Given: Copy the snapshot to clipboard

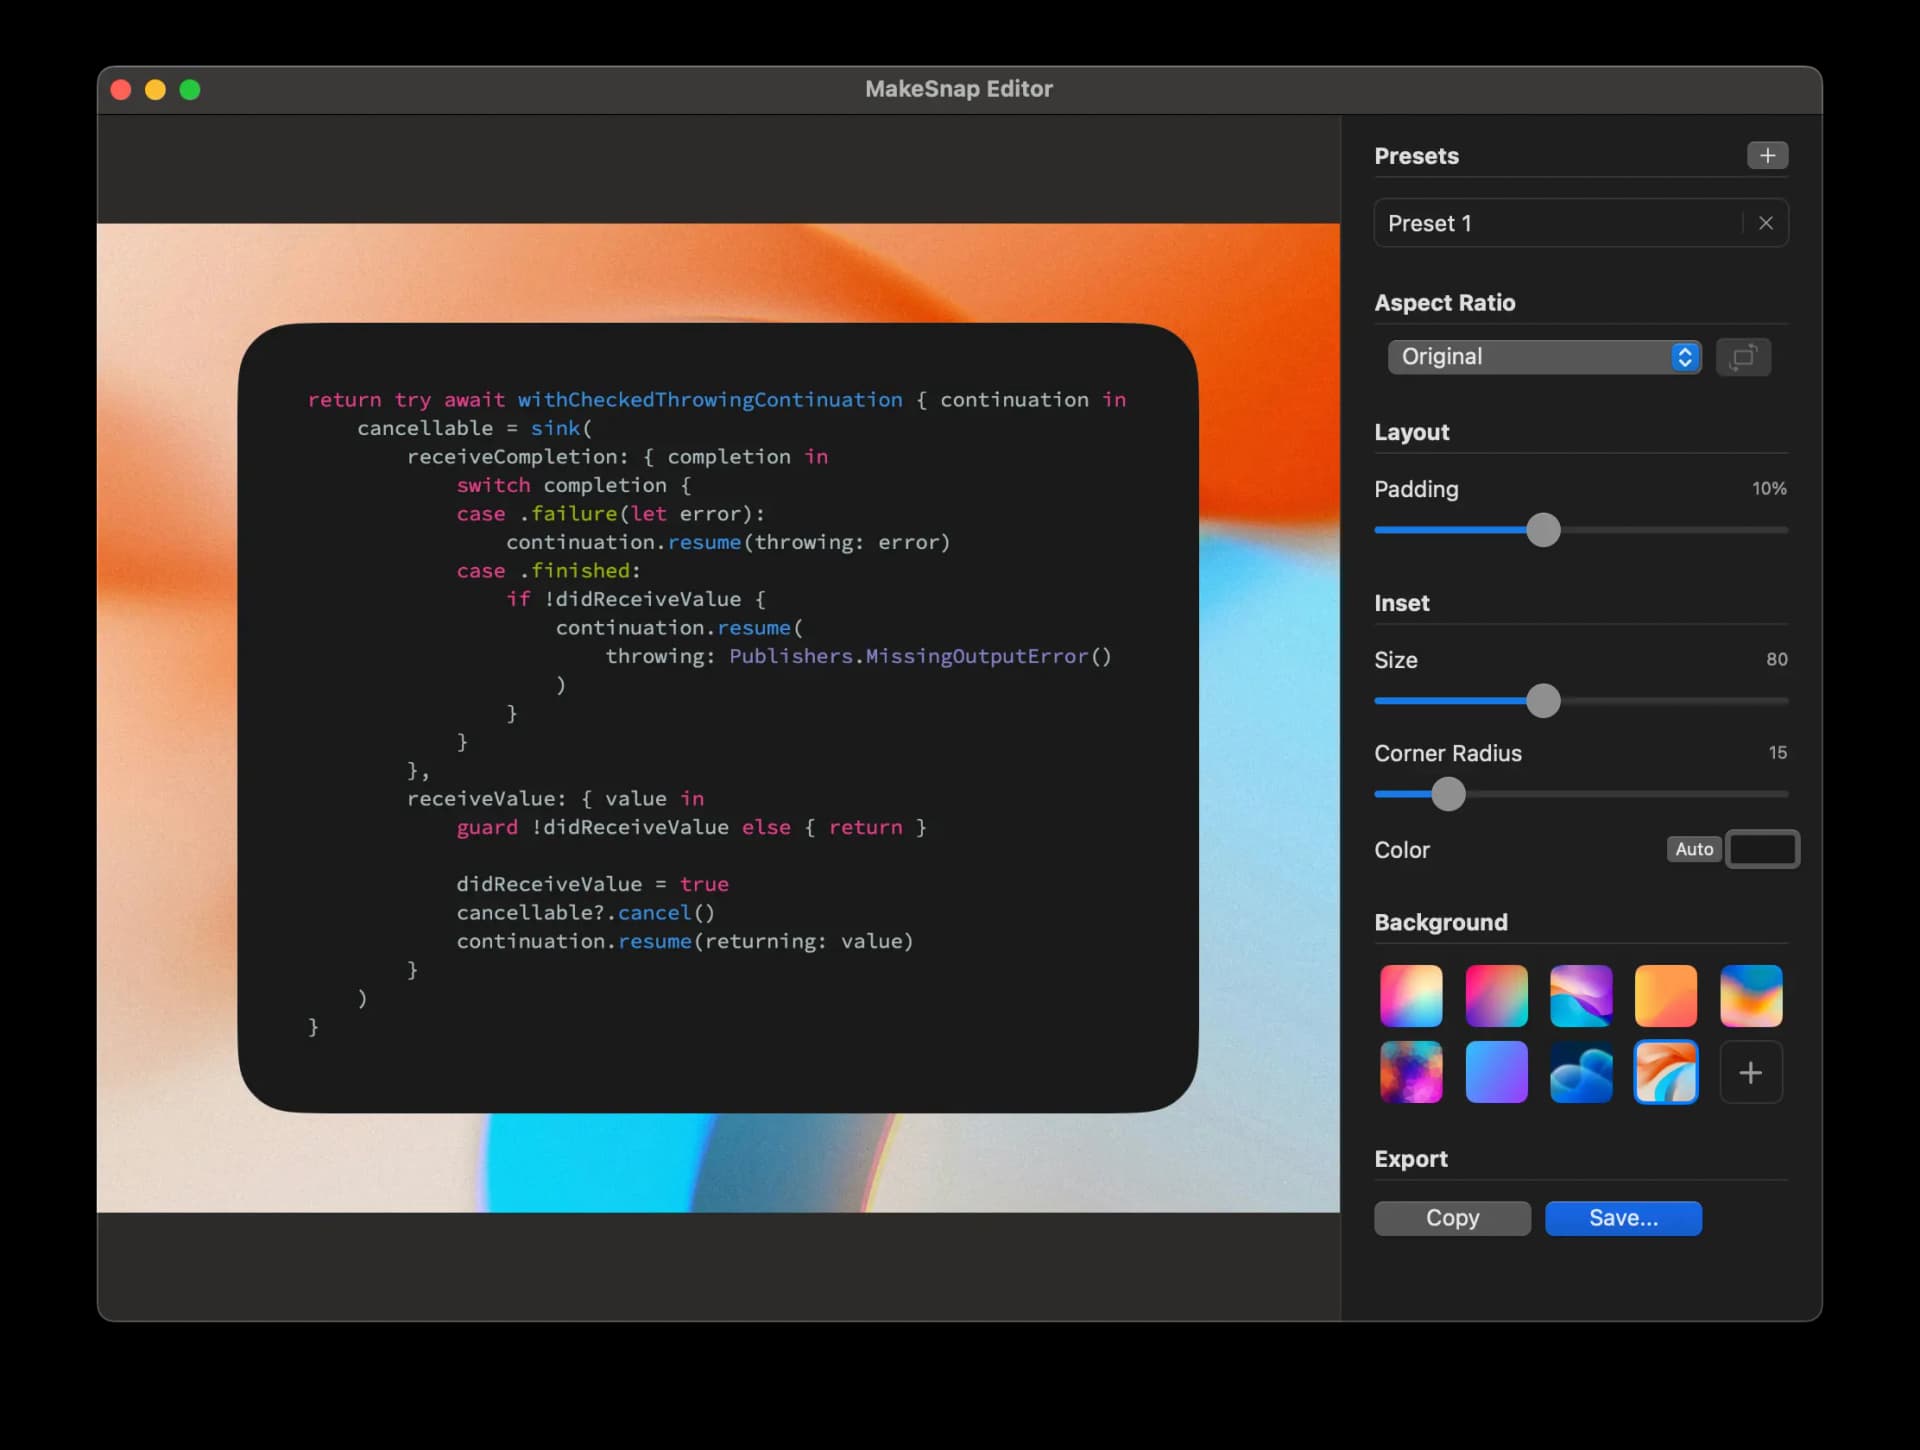Looking at the screenshot, I should [1451, 1218].
